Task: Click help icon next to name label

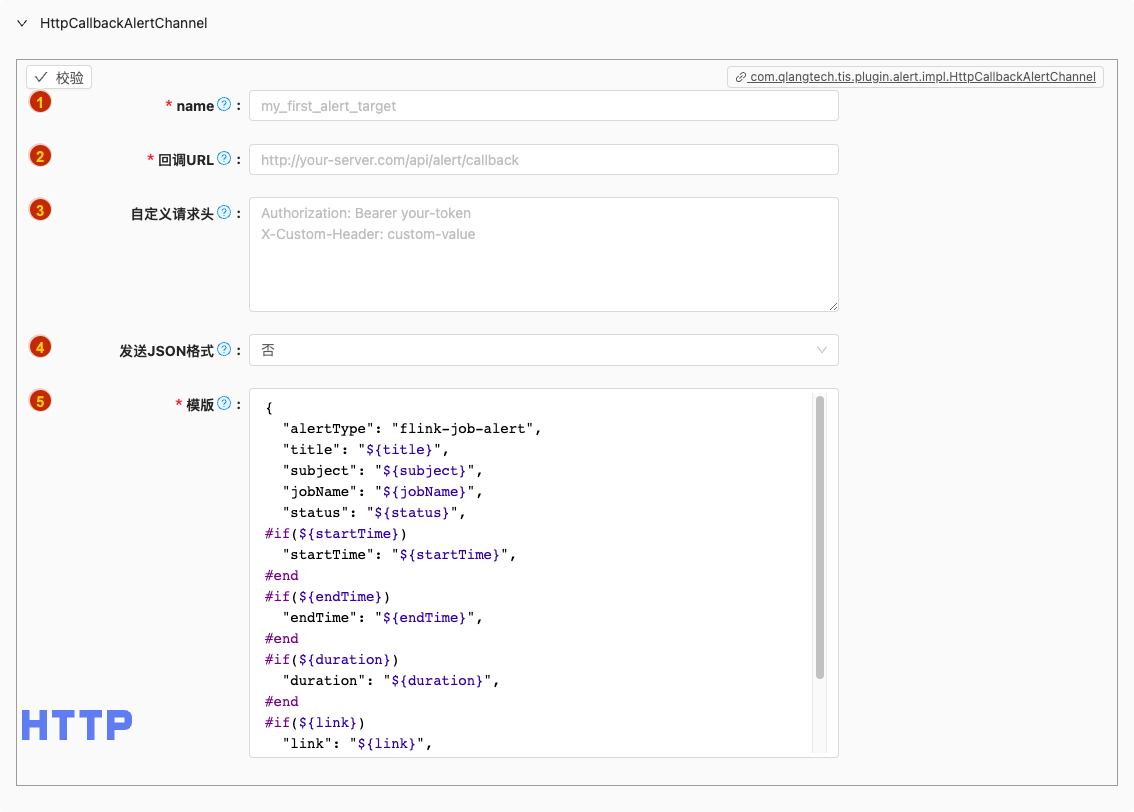Action: [224, 104]
